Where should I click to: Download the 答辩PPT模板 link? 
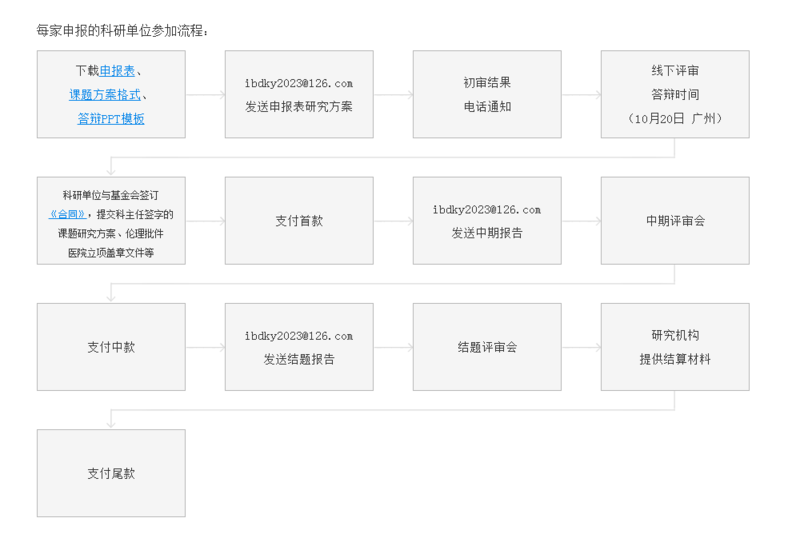[111, 119]
